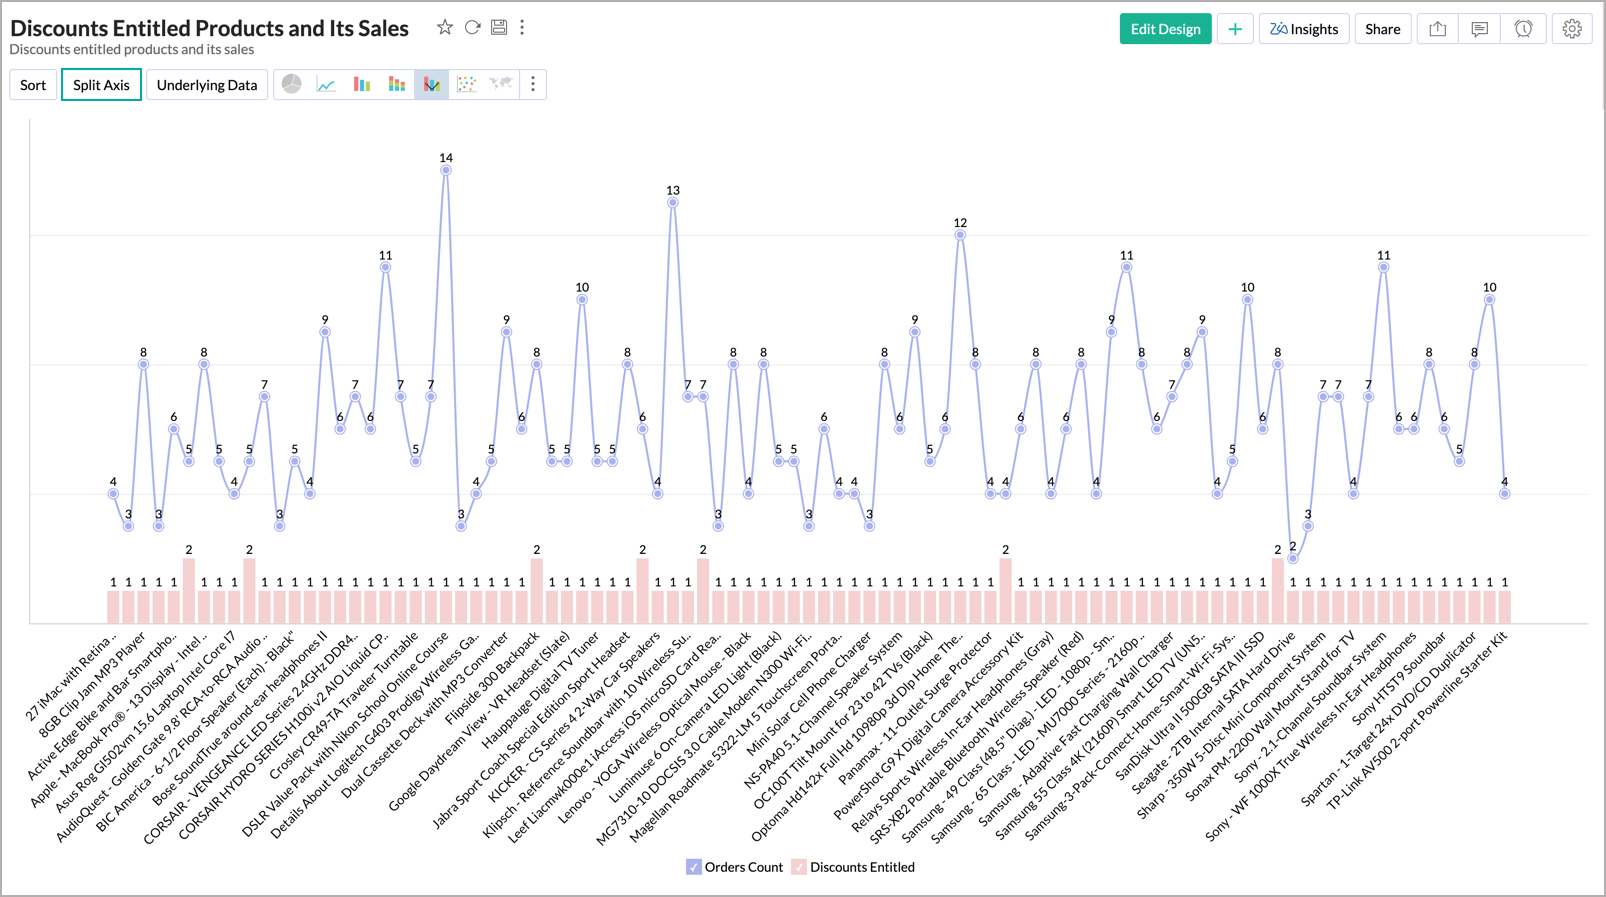Click the Edit Design button
1606x897 pixels.
tap(1165, 29)
